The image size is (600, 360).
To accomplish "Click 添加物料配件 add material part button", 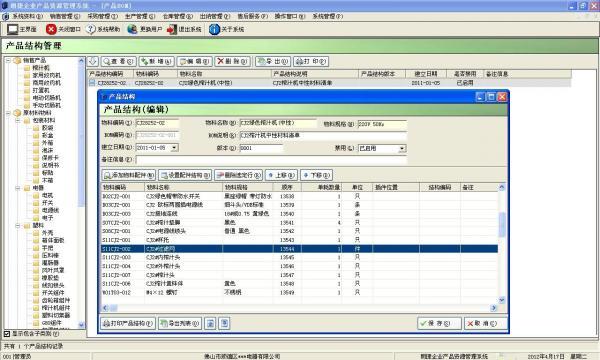I will pos(129,175).
